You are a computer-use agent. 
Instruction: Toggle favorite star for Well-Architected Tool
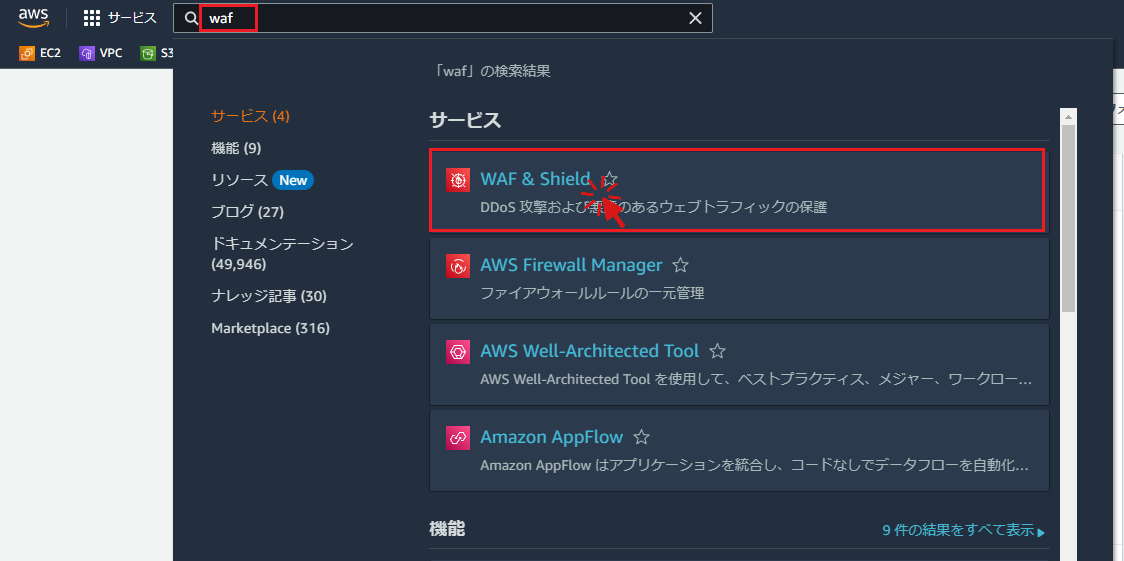coord(717,352)
